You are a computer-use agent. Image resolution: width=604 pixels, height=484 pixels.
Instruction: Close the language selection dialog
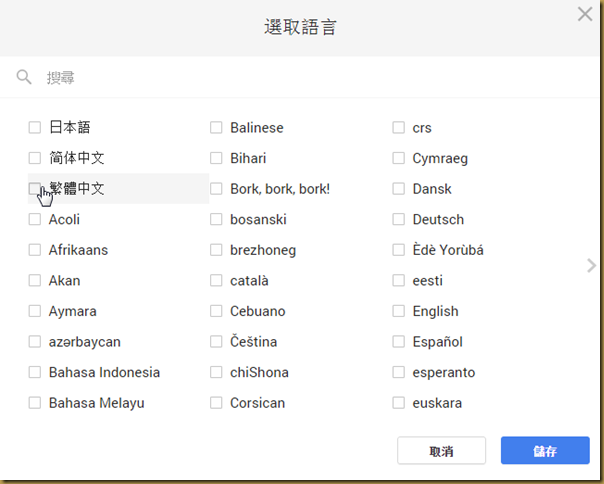[x=585, y=14]
